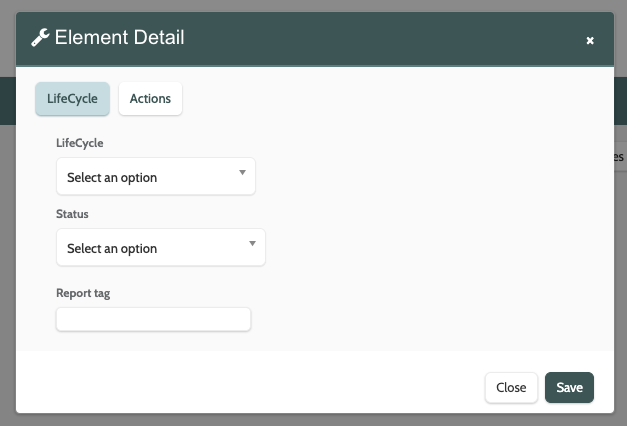Image resolution: width=627 pixels, height=426 pixels.
Task: Click the Status dropdown arrow
Action: pos(252,243)
